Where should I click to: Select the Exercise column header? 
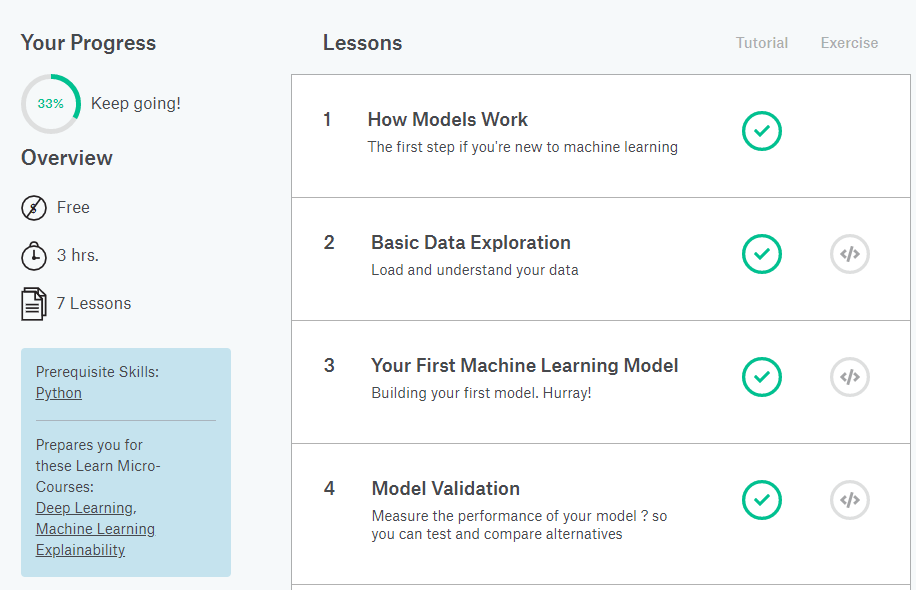(x=849, y=43)
